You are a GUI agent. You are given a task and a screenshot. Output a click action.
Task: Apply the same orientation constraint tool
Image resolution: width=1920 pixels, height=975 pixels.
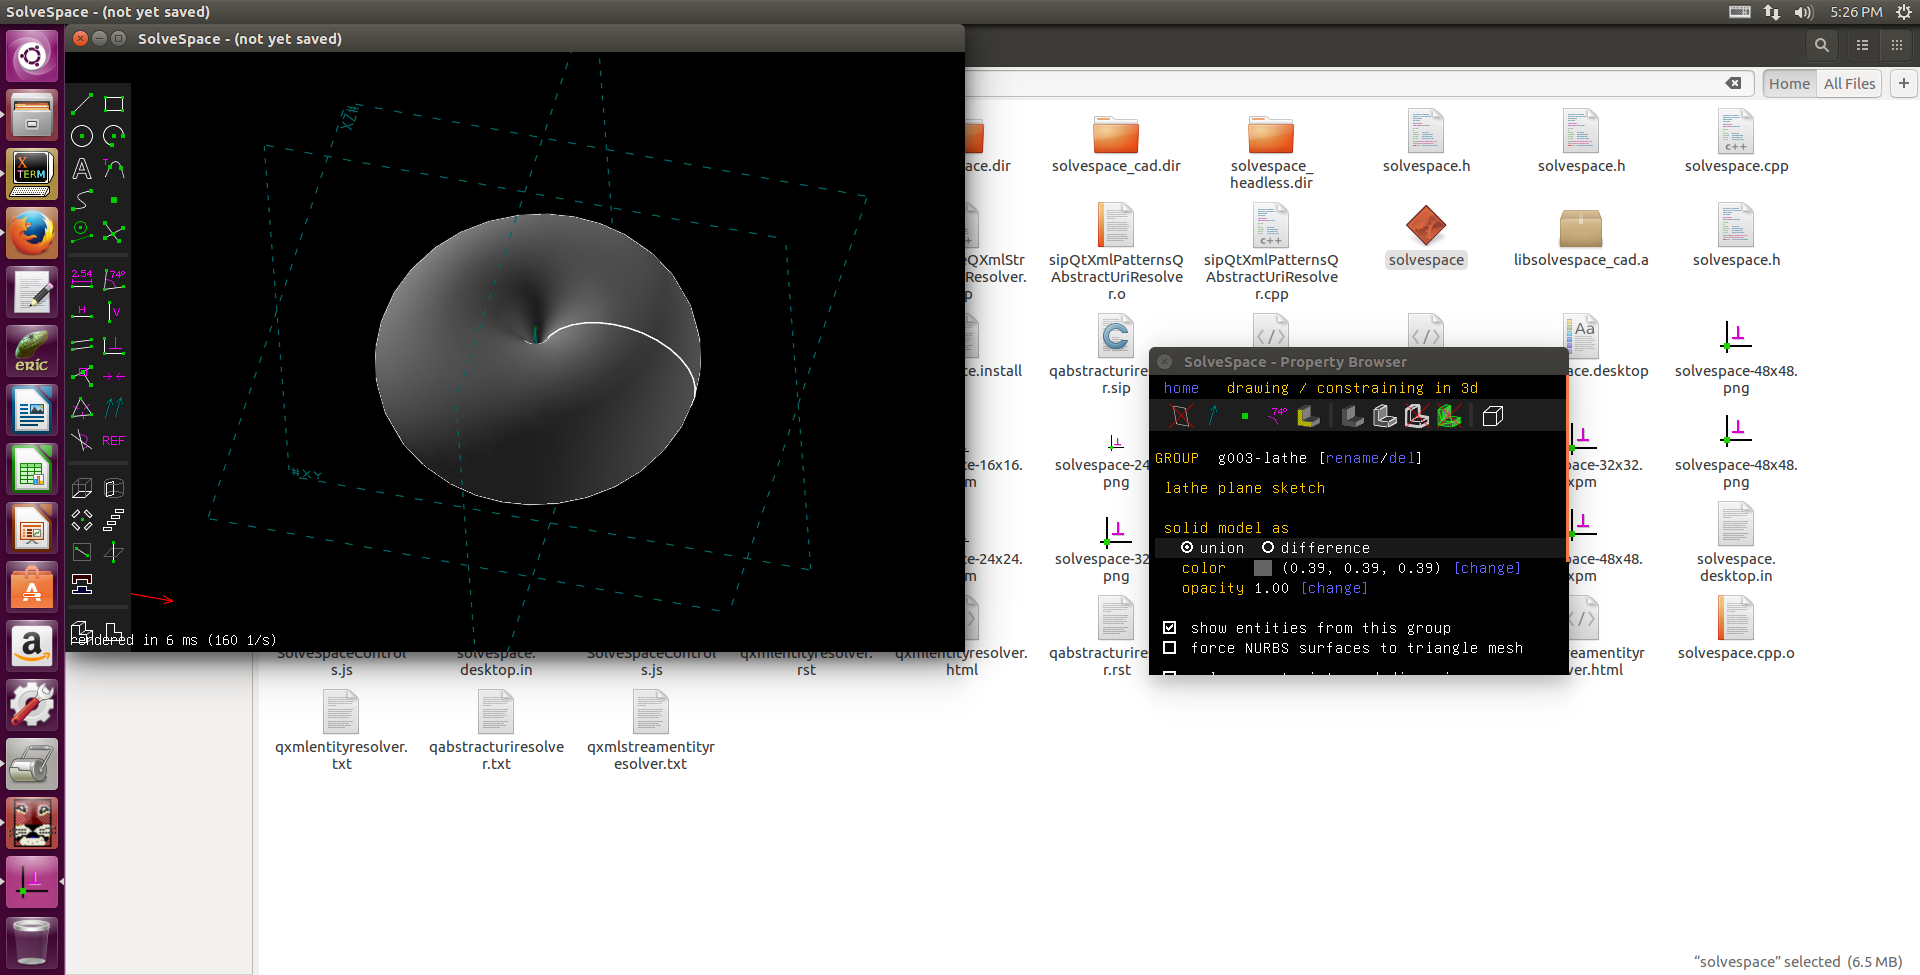coord(114,408)
